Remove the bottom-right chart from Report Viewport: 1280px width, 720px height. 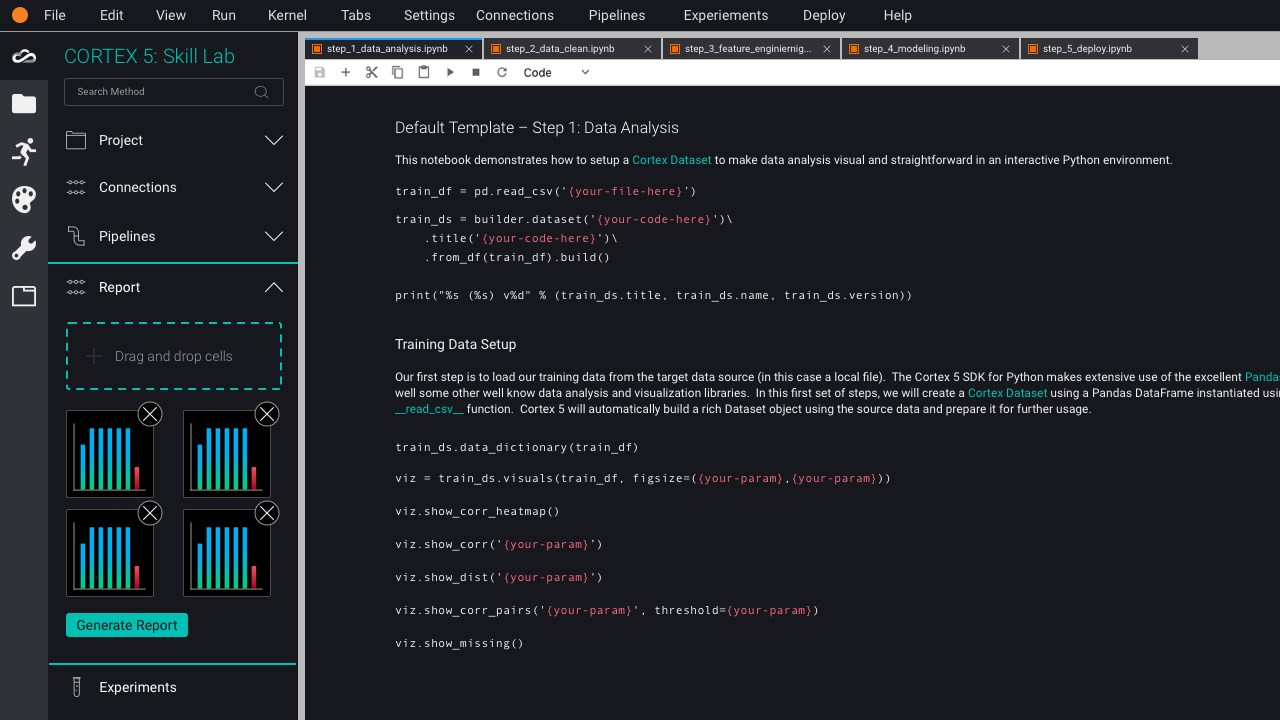point(266,513)
